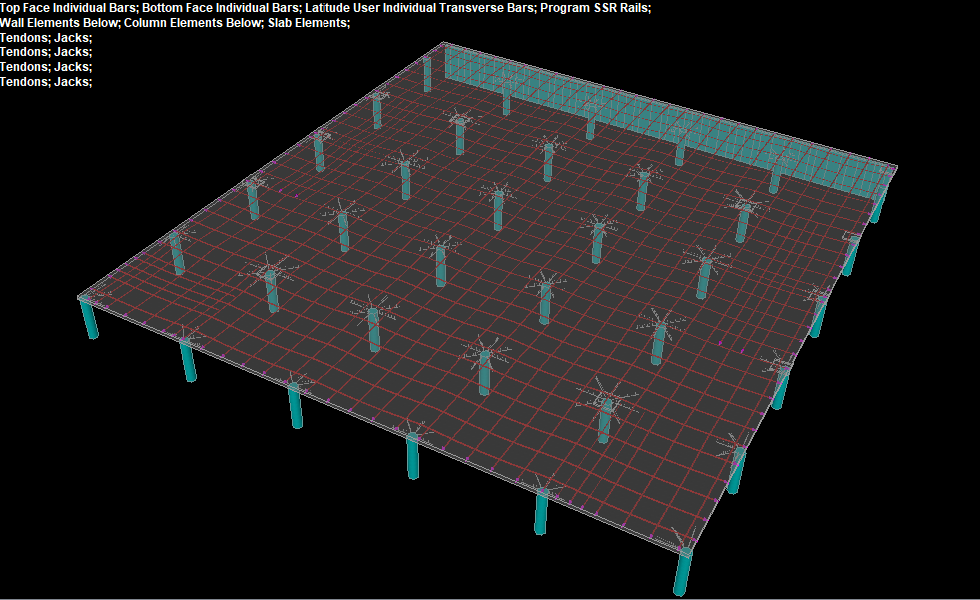Select the second Tendons; Jacks line
The image size is (980, 600).
45,52
